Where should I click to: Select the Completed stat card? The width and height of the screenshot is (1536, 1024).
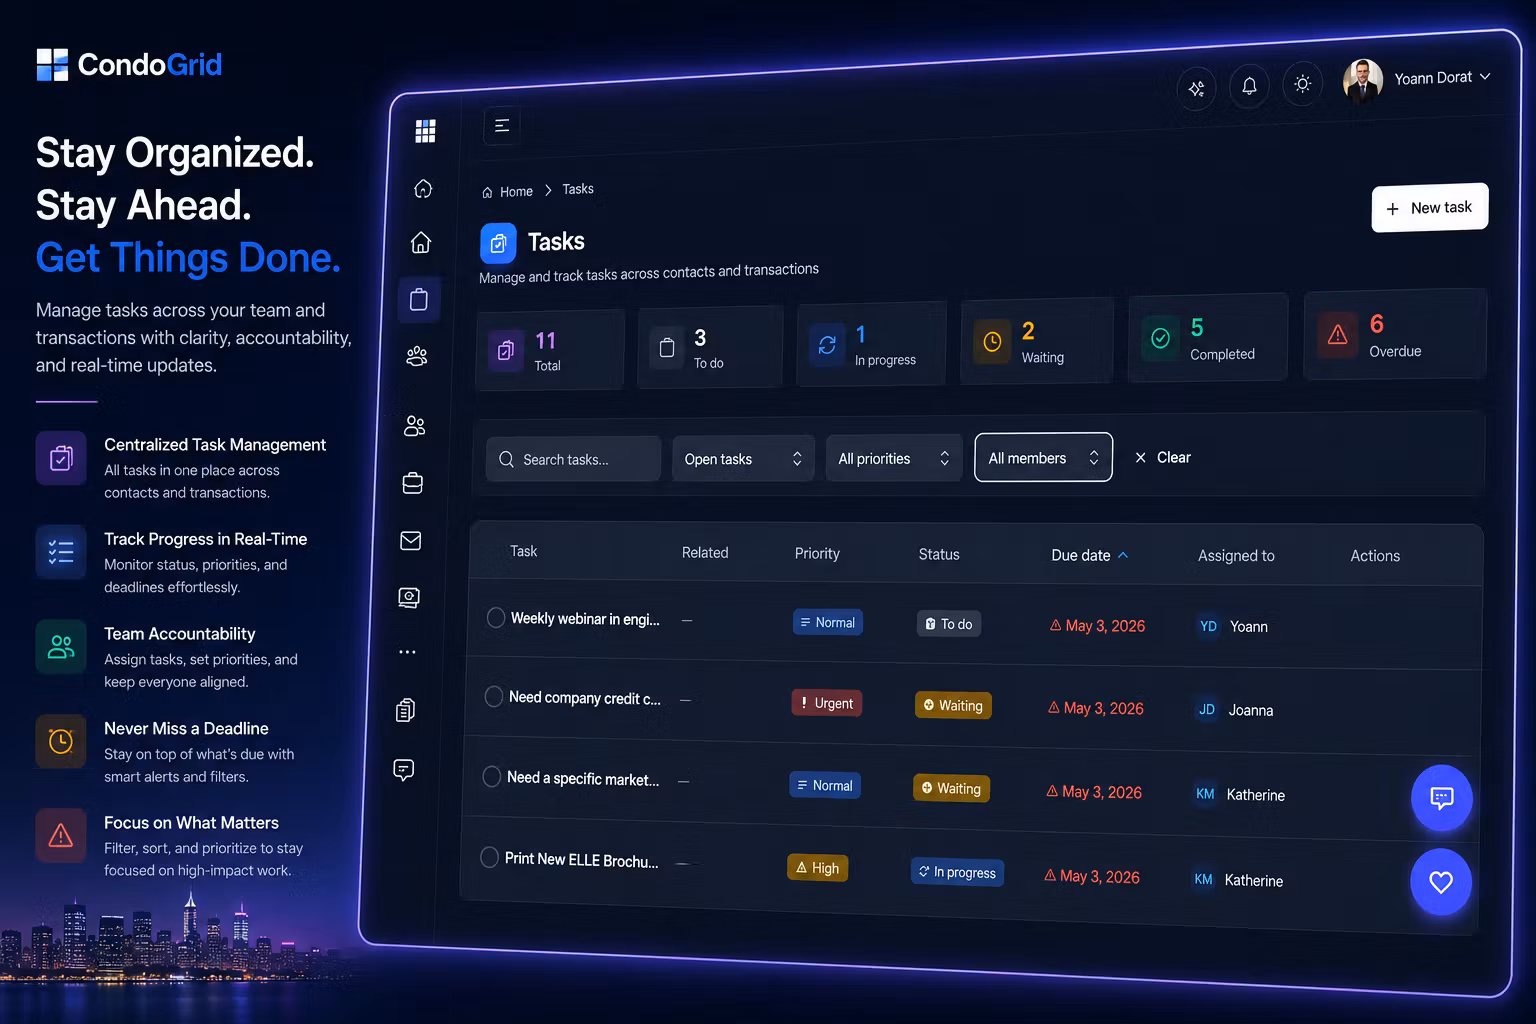1207,337
